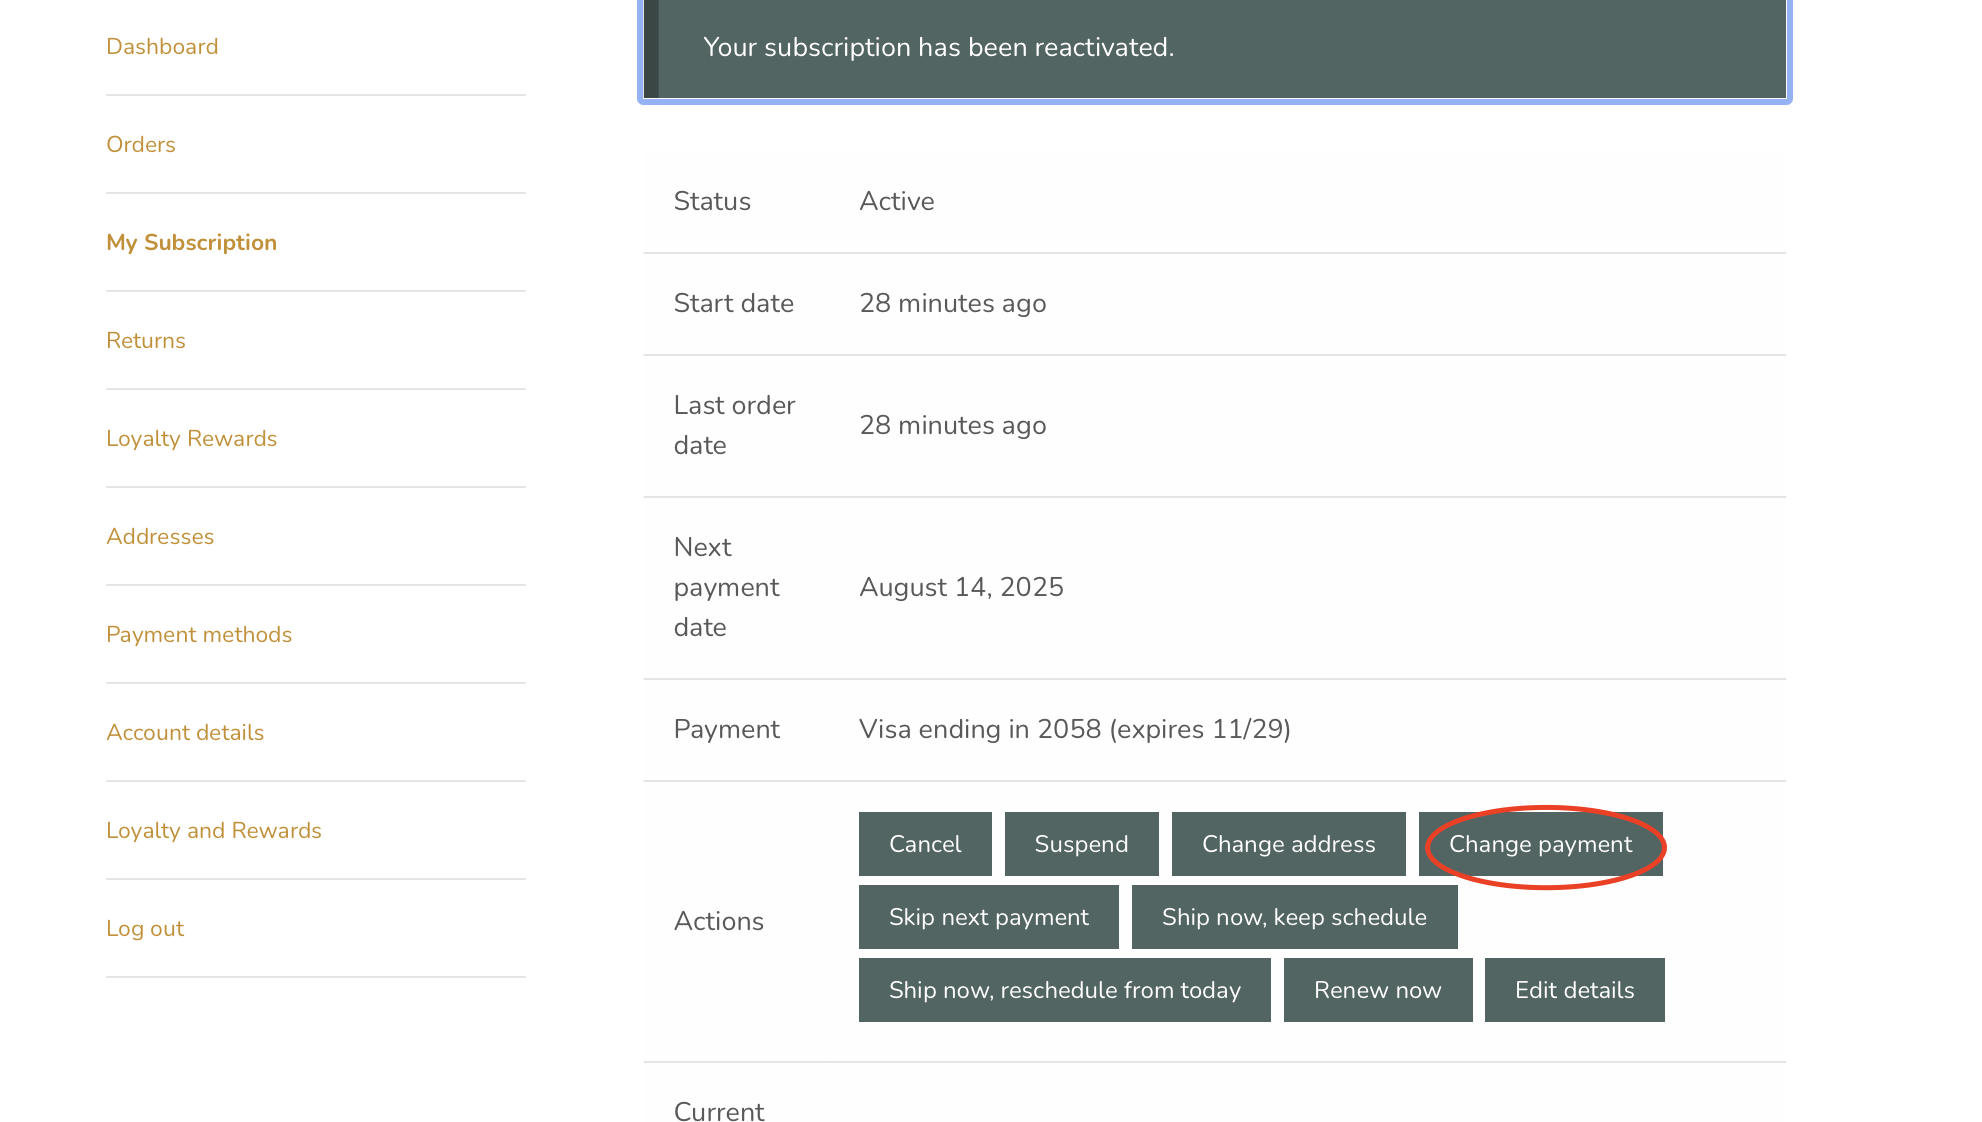Open the Returns section
Screen dimensions: 1982x1122
pyautogui.click(x=146, y=341)
